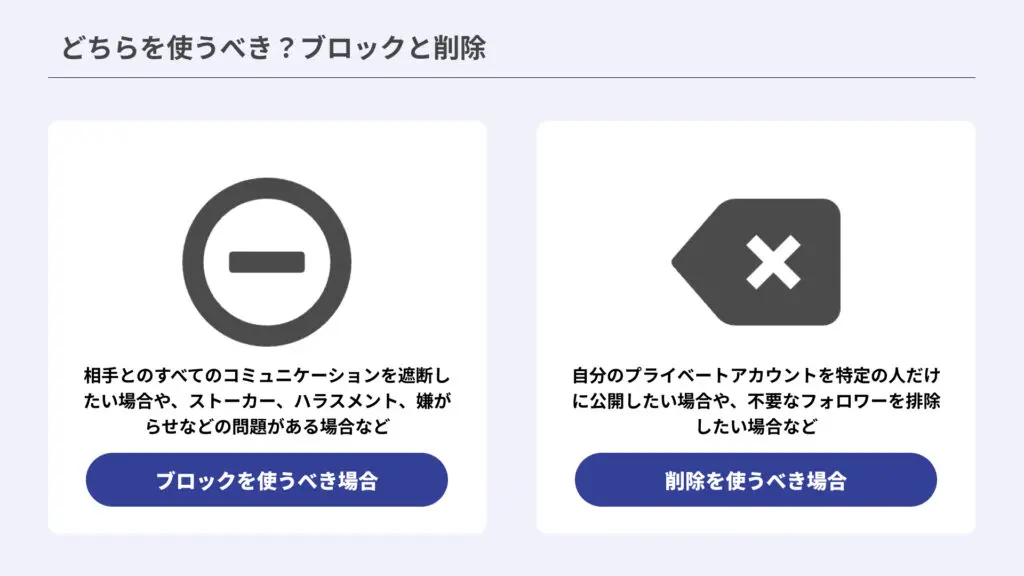Click the delete (backspace X) icon
The height and width of the screenshot is (576, 1024).
click(756, 262)
